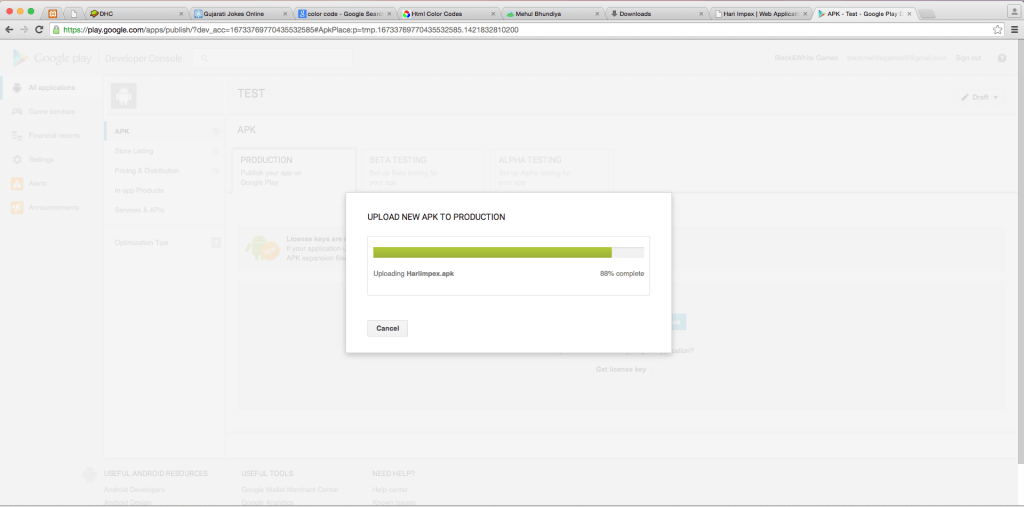
Task: Click the Store Listing status check icon
Action: 216,151
